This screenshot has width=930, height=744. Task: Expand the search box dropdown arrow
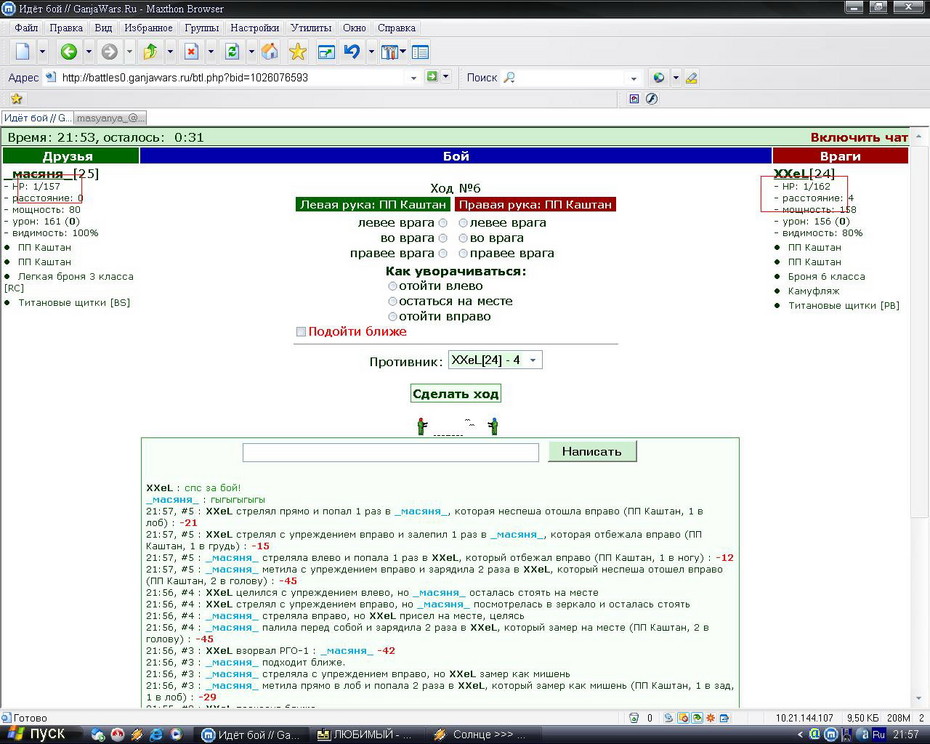pyautogui.click(x=633, y=78)
